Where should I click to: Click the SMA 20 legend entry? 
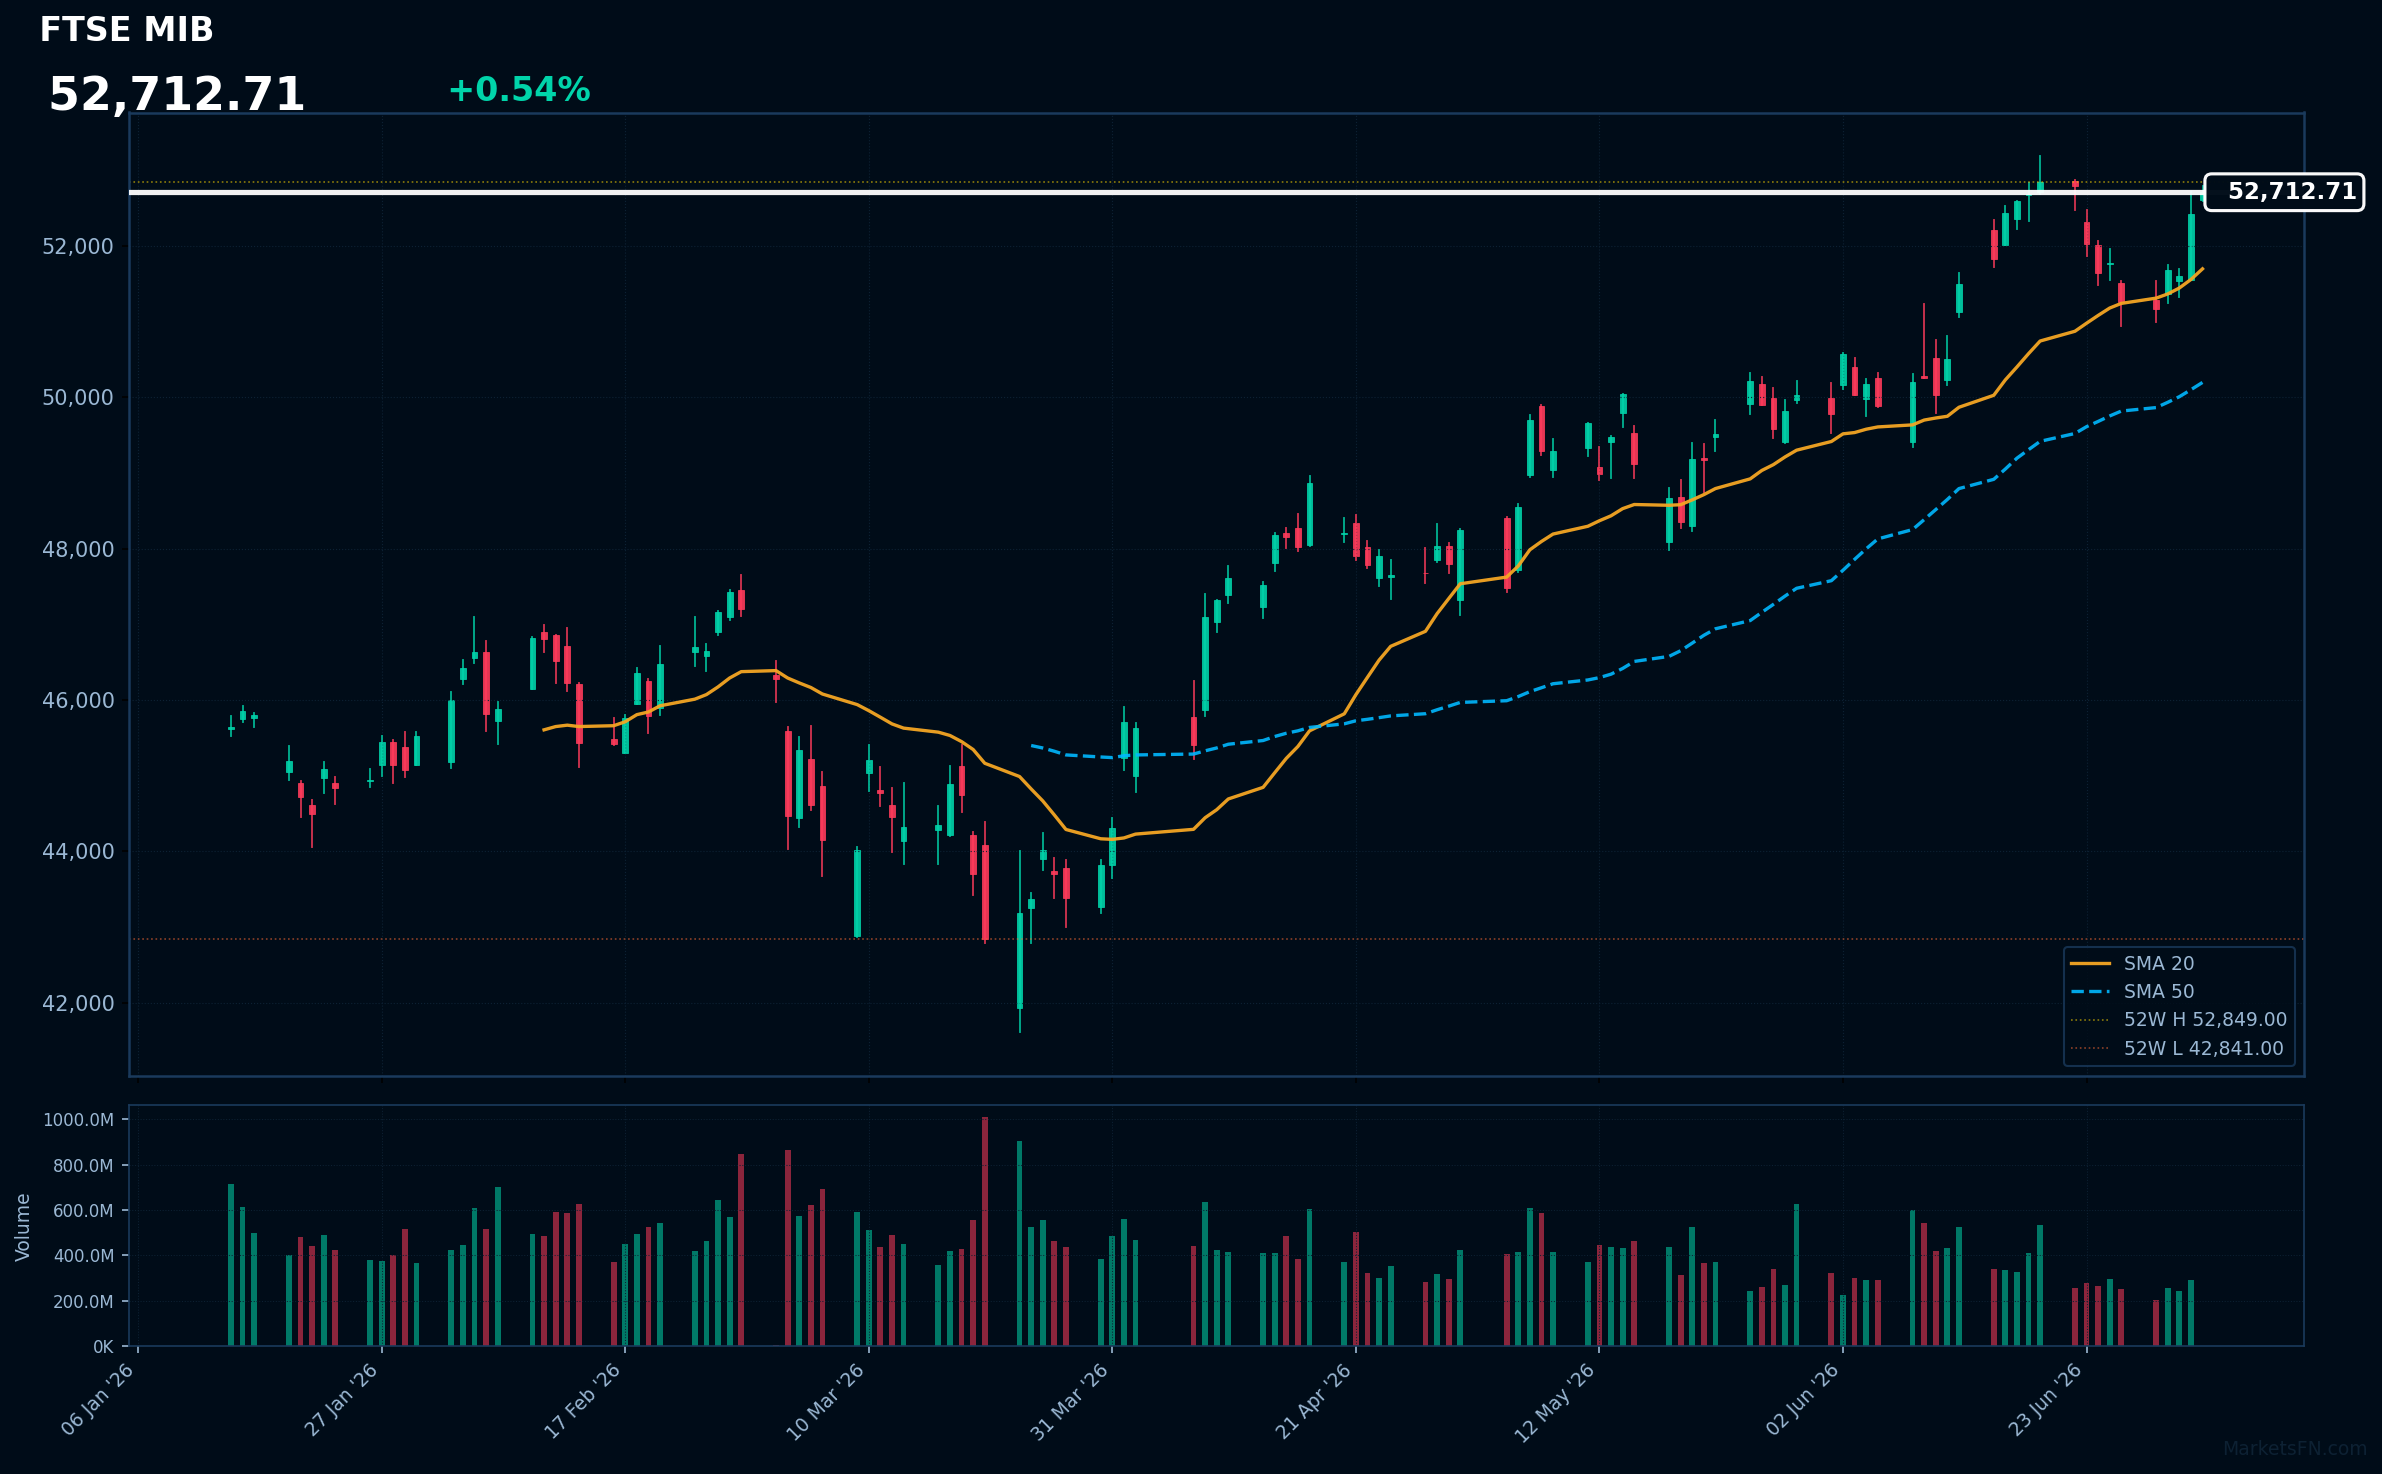point(2159,963)
